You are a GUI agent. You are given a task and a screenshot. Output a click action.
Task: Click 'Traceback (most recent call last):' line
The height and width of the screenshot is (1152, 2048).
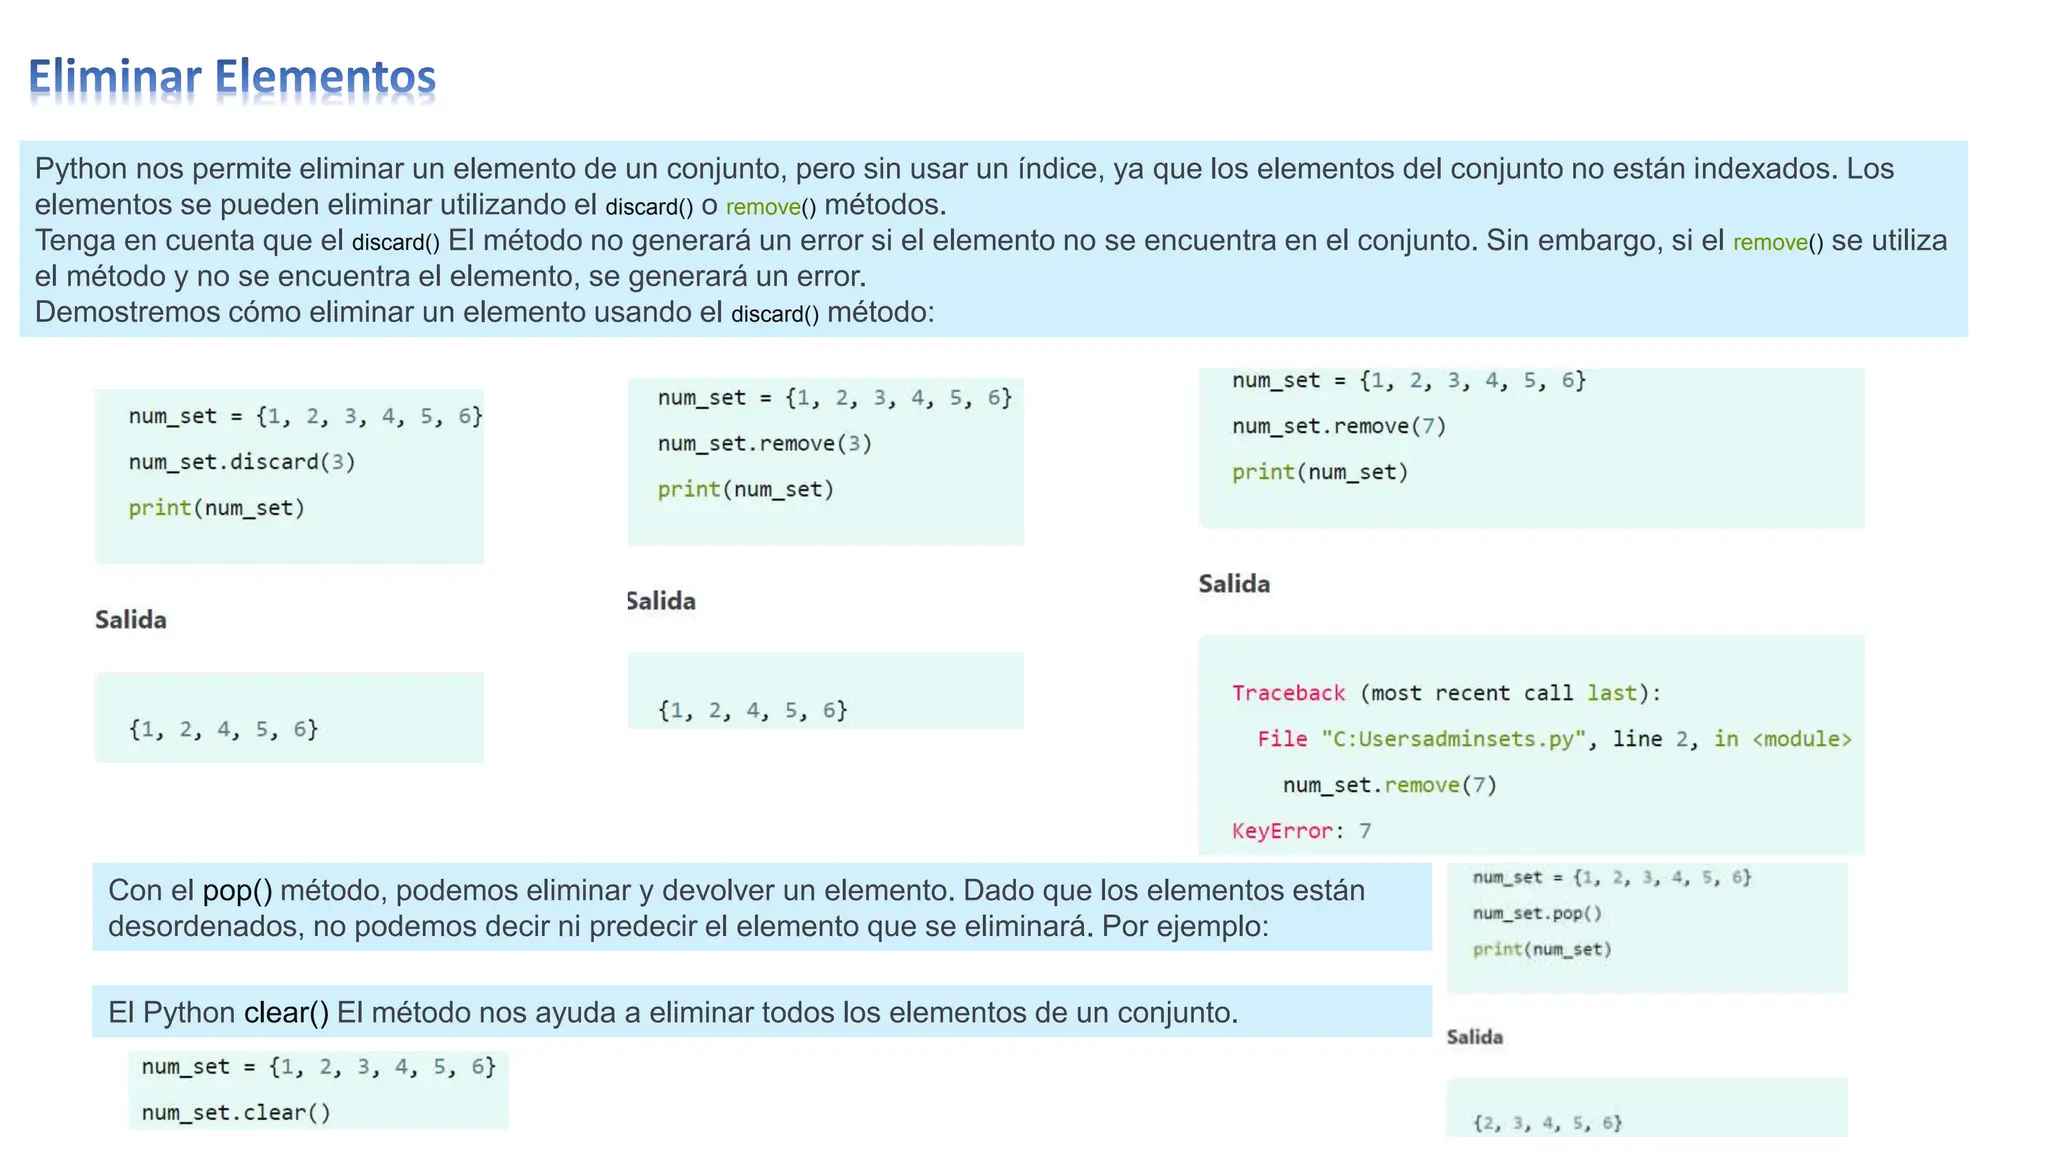(x=1446, y=693)
